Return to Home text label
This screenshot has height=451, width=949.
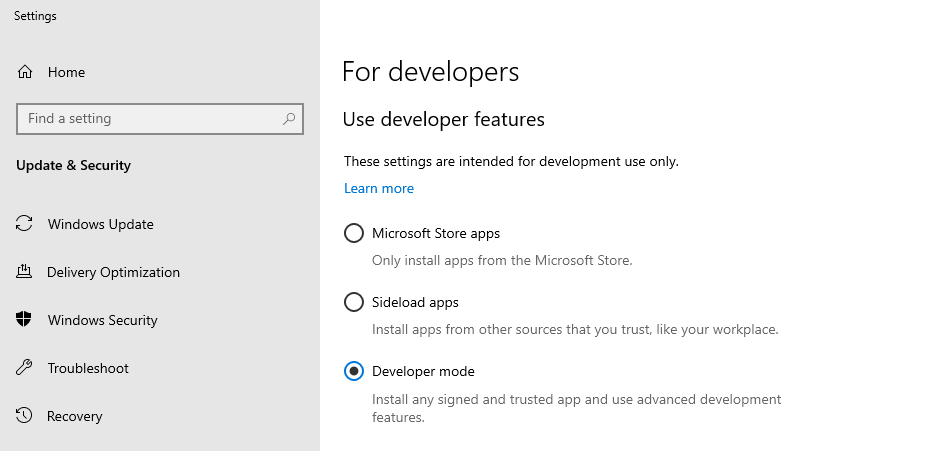point(66,72)
